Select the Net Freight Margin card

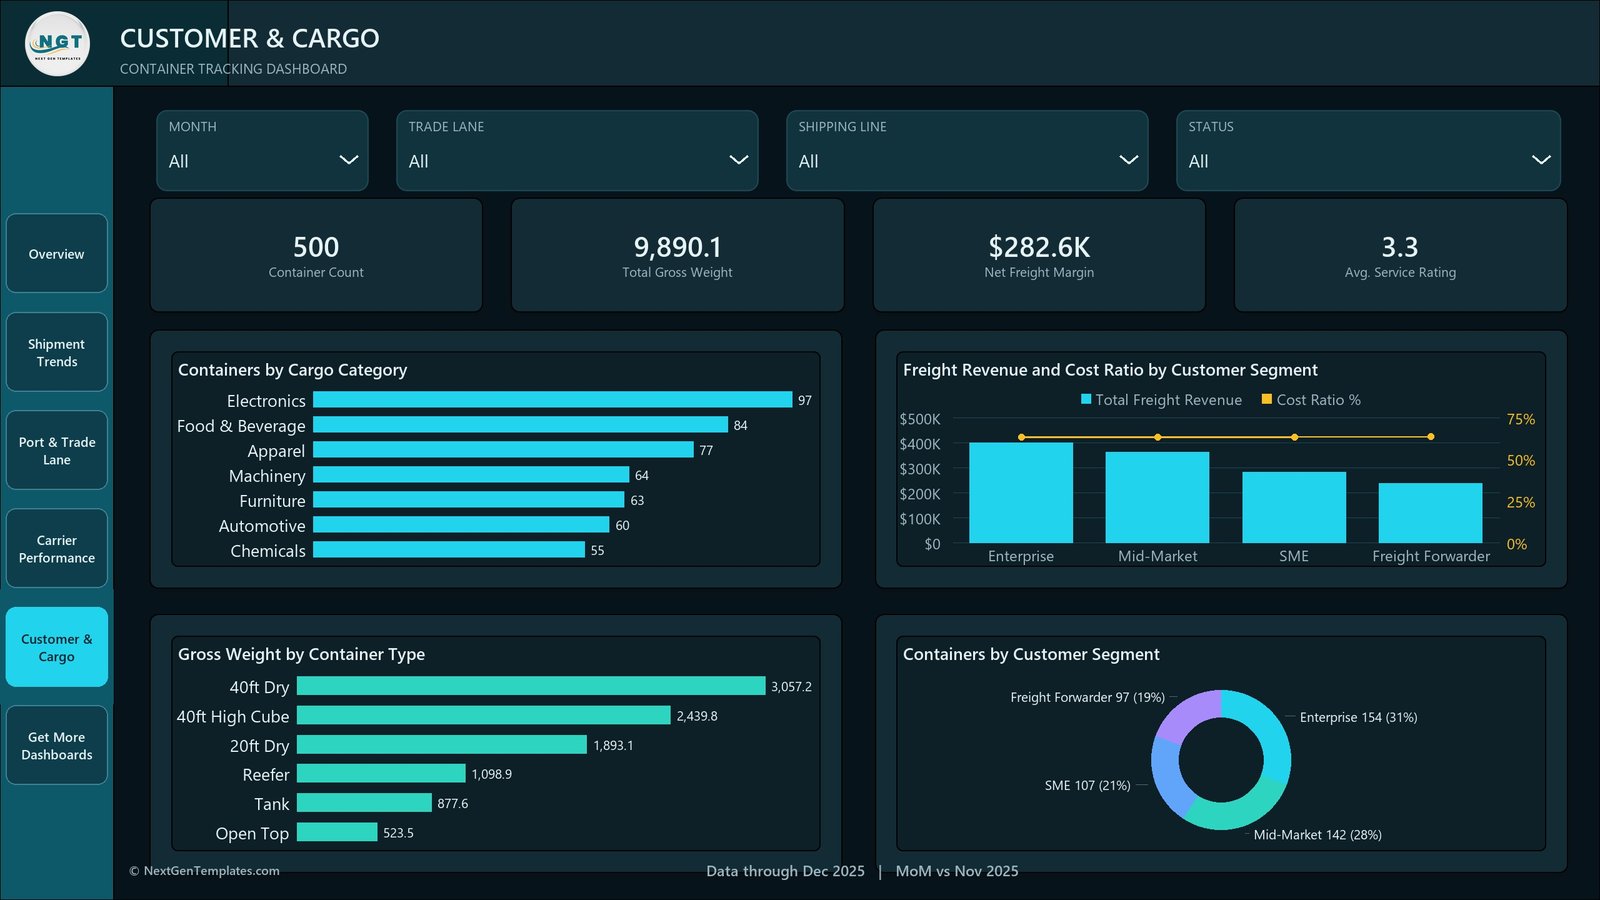(x=1039, y=255)
